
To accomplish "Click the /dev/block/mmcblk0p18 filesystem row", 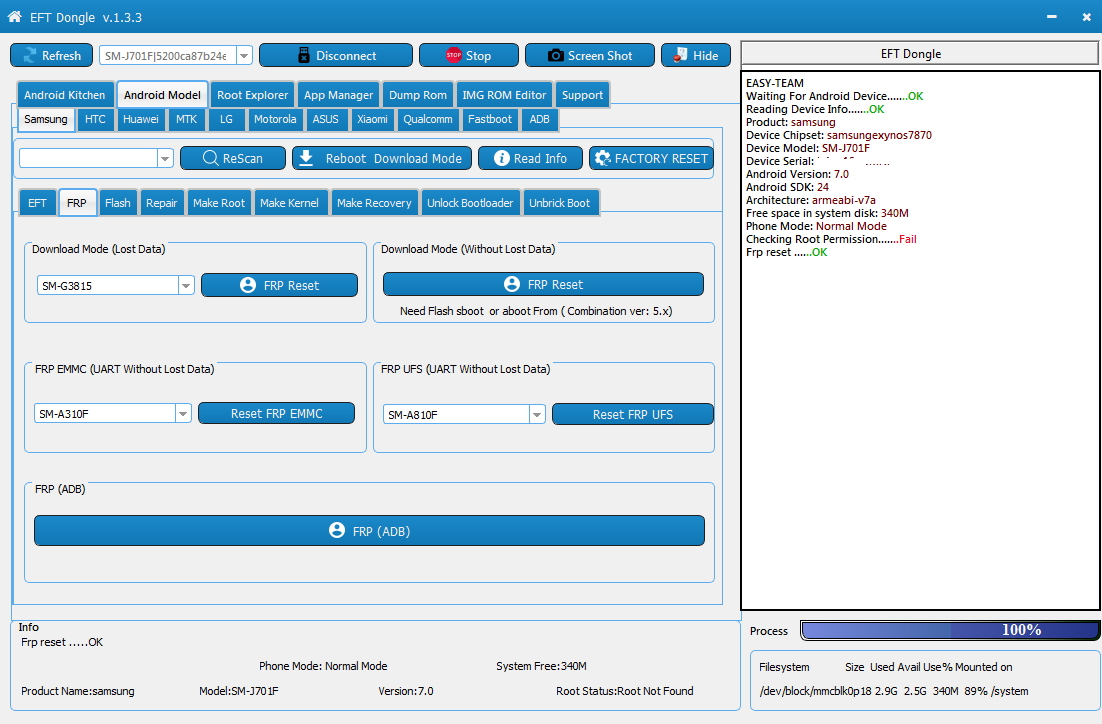I will [893, 691].
